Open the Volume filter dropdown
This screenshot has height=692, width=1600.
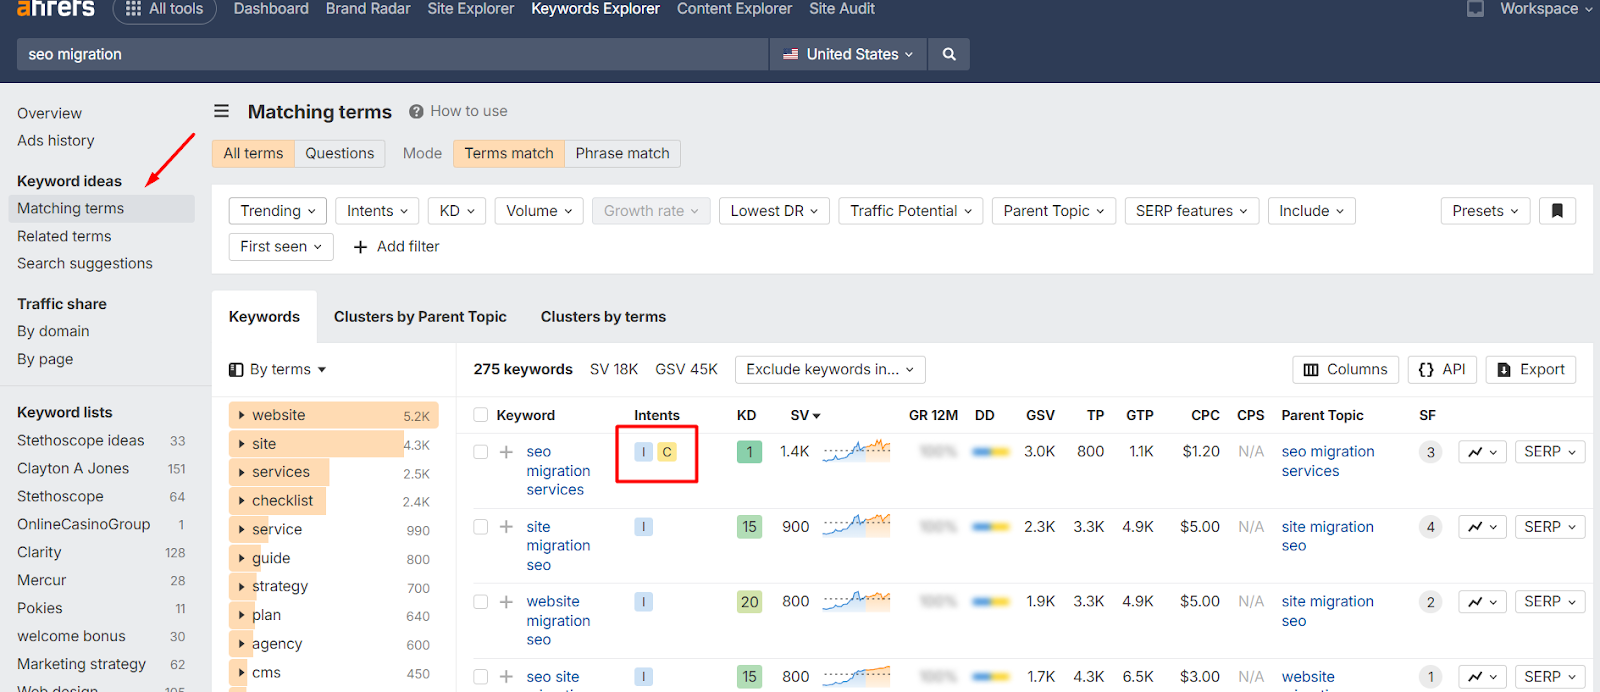coord(539,211)
